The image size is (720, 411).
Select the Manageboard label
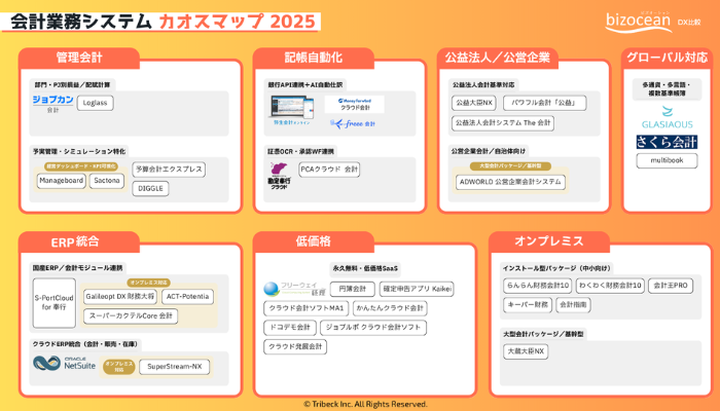[61, 180]
